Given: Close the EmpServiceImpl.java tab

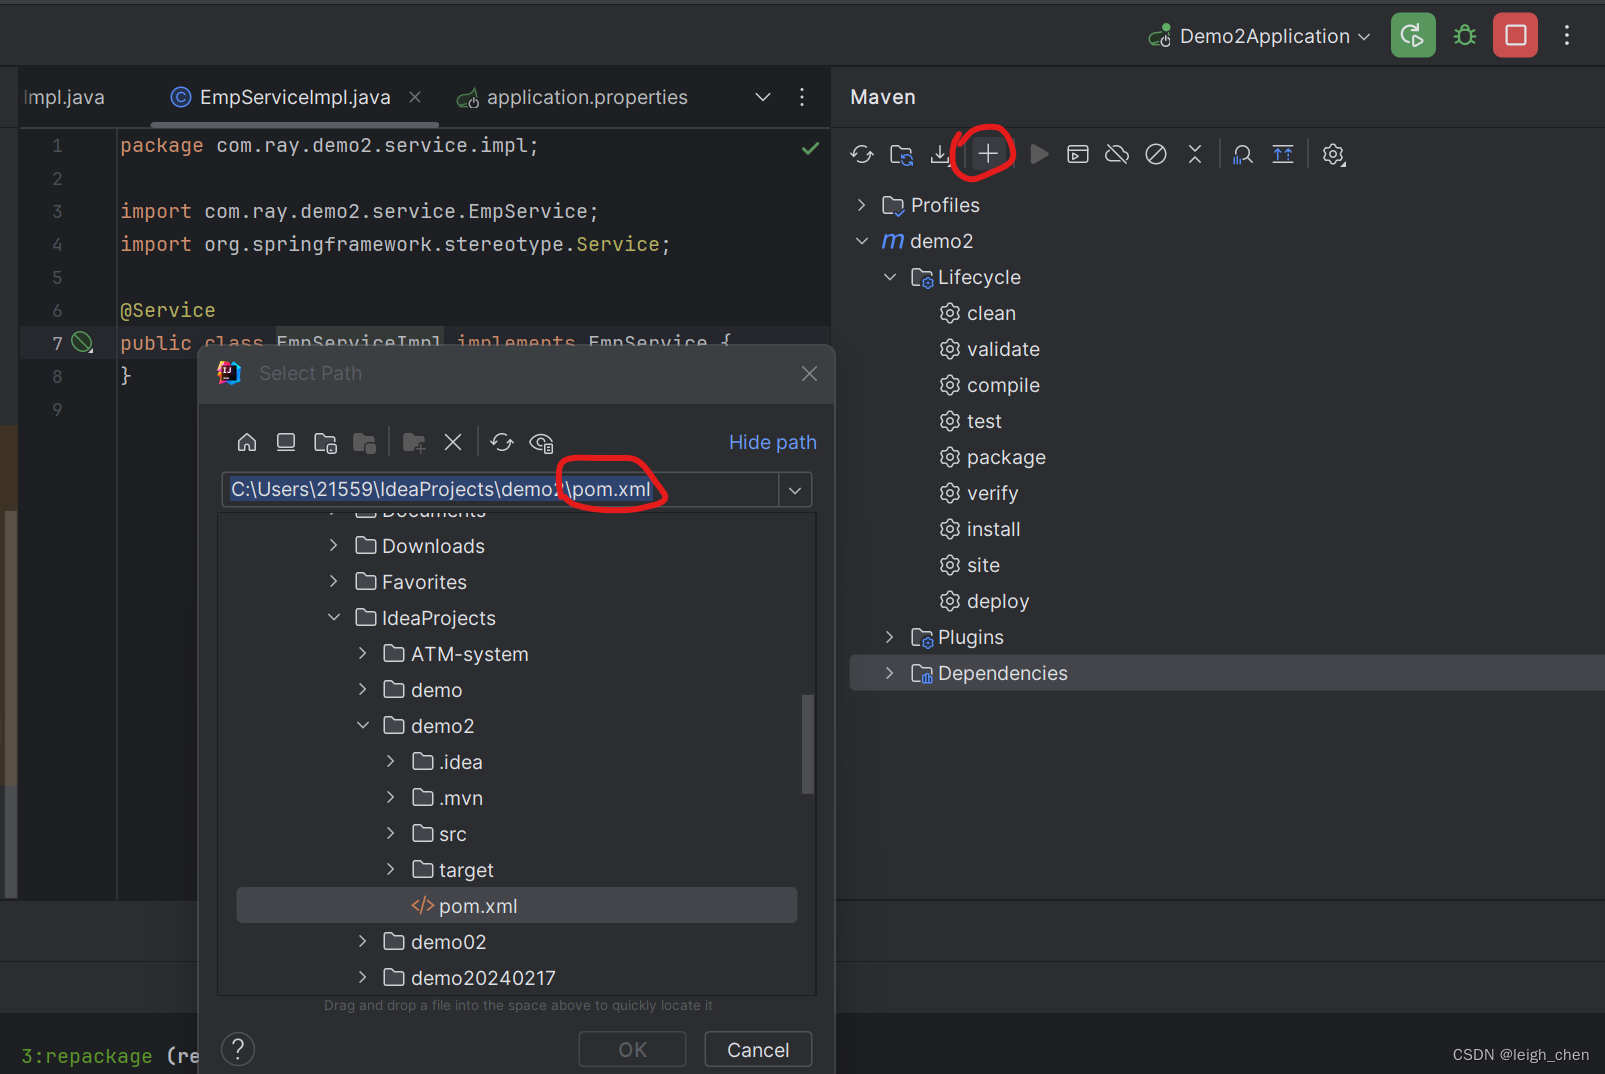Looking at the screenshot, I should pyautogui.click(x=415, y=97).
